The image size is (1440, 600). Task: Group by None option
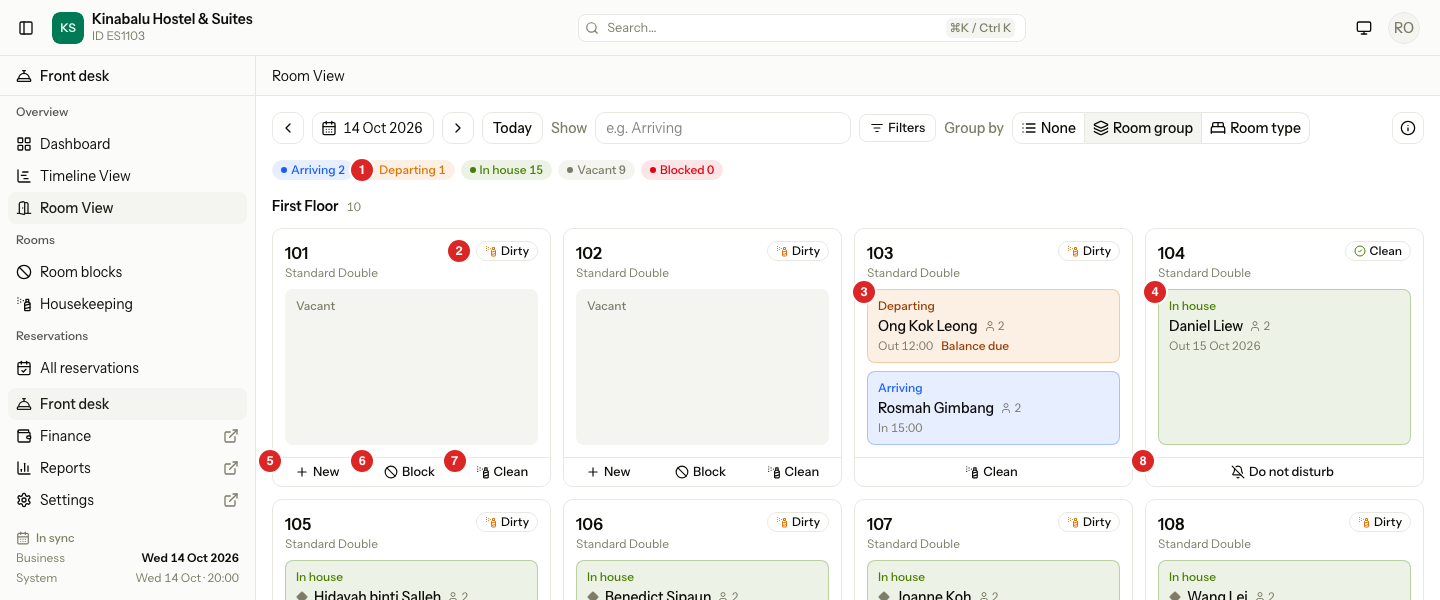click(x=1049, y=128)
